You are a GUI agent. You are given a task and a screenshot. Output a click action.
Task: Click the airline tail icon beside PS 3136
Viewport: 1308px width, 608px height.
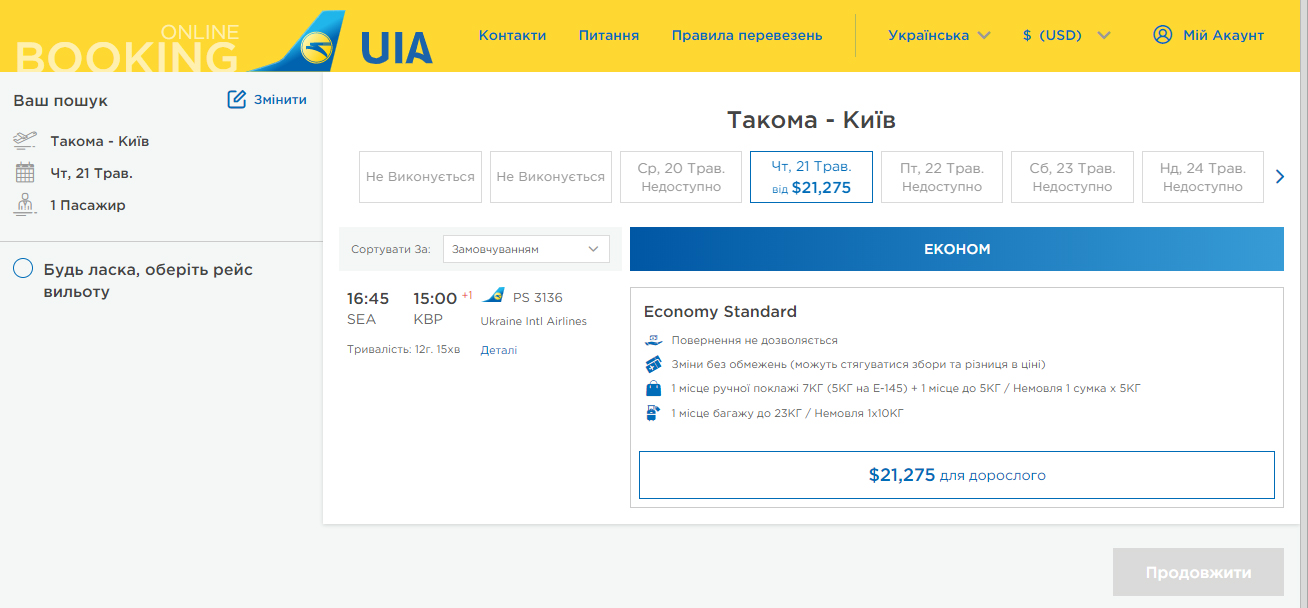[x=493, y=296]
